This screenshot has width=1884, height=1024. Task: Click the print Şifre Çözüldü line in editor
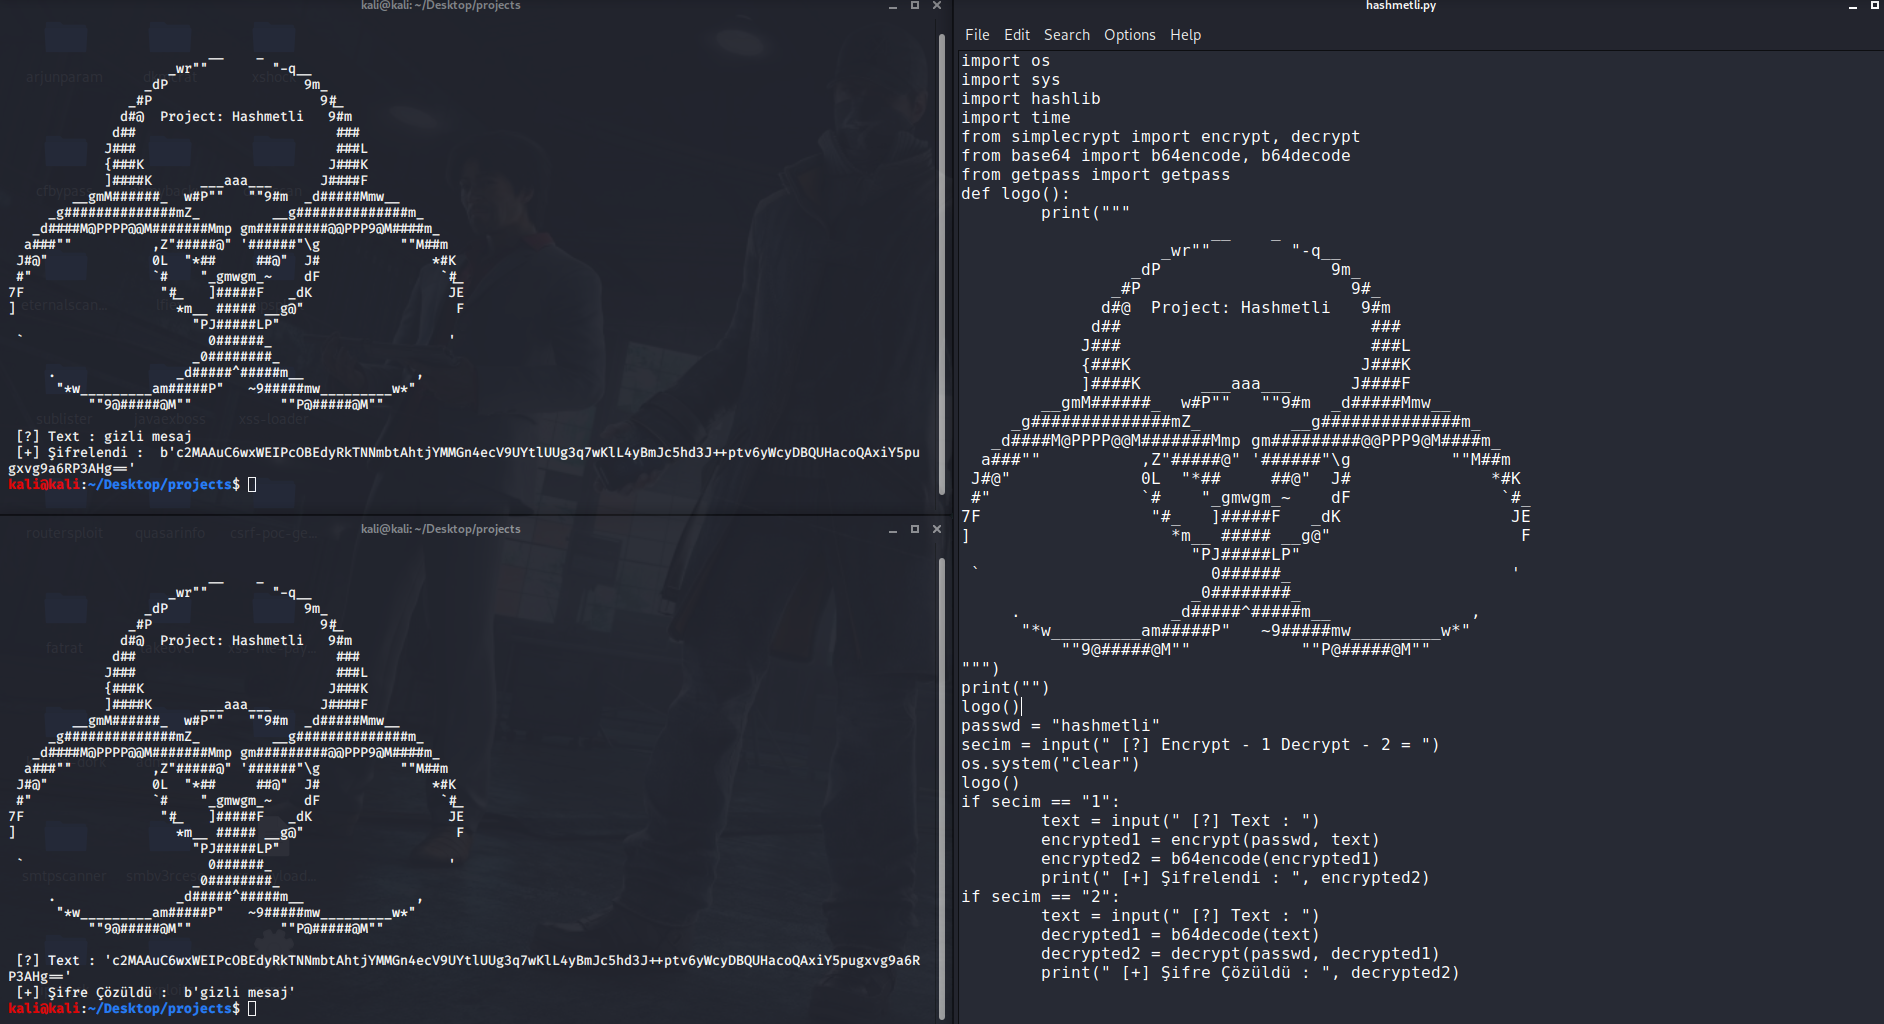1250,973
